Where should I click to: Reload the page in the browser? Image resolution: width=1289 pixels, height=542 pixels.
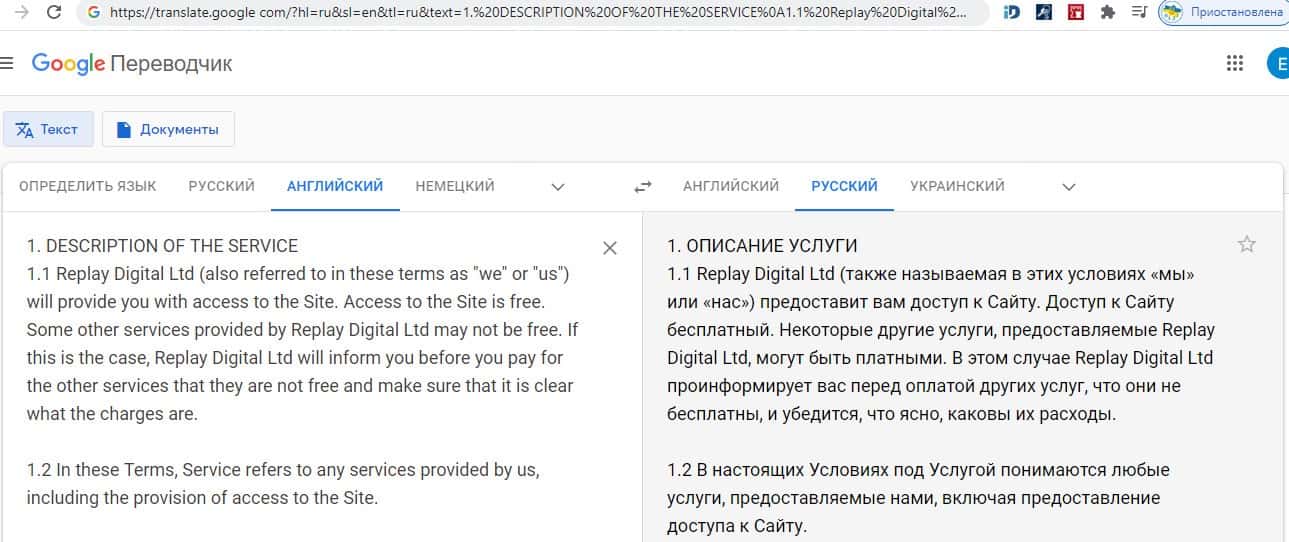coord(54,14)
